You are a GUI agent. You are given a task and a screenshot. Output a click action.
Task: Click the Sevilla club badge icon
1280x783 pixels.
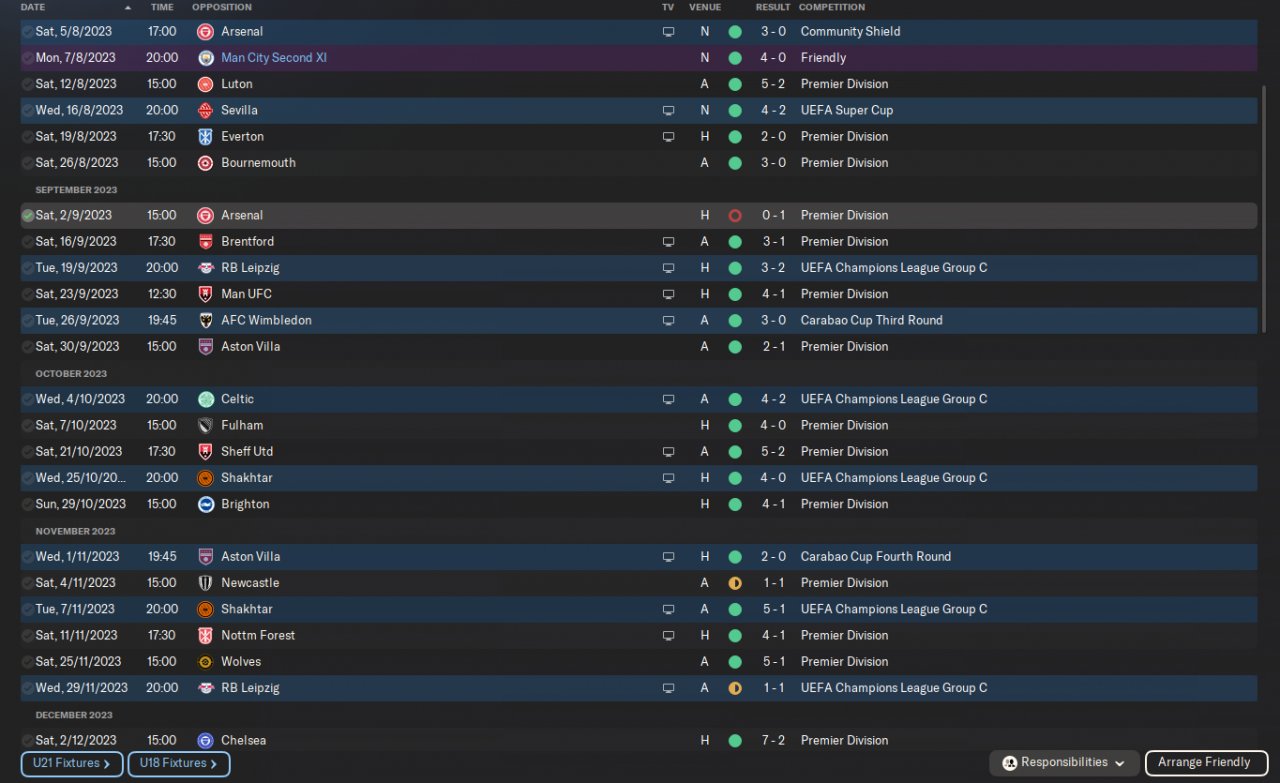pyautogui.click(x=206, y=110)
